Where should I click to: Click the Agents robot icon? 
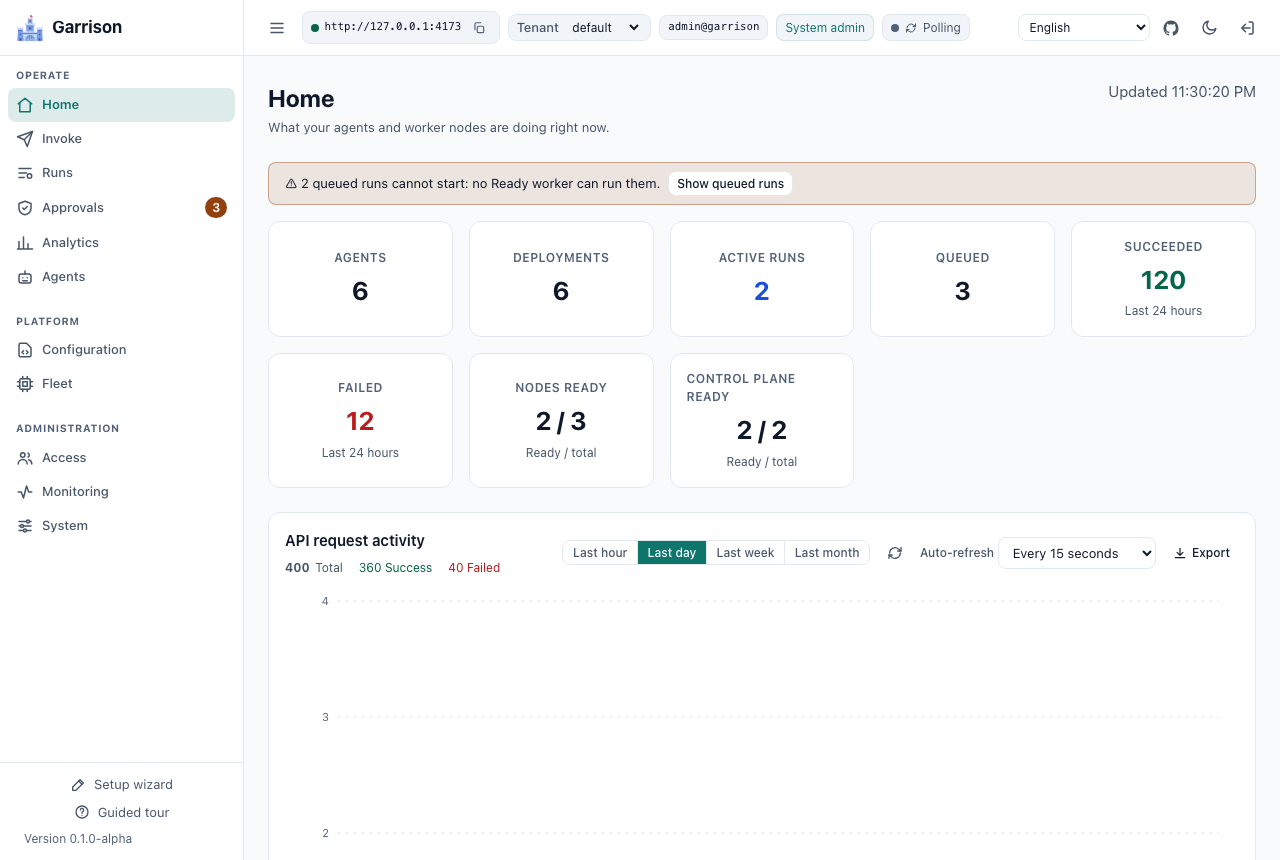click(25, 277)
